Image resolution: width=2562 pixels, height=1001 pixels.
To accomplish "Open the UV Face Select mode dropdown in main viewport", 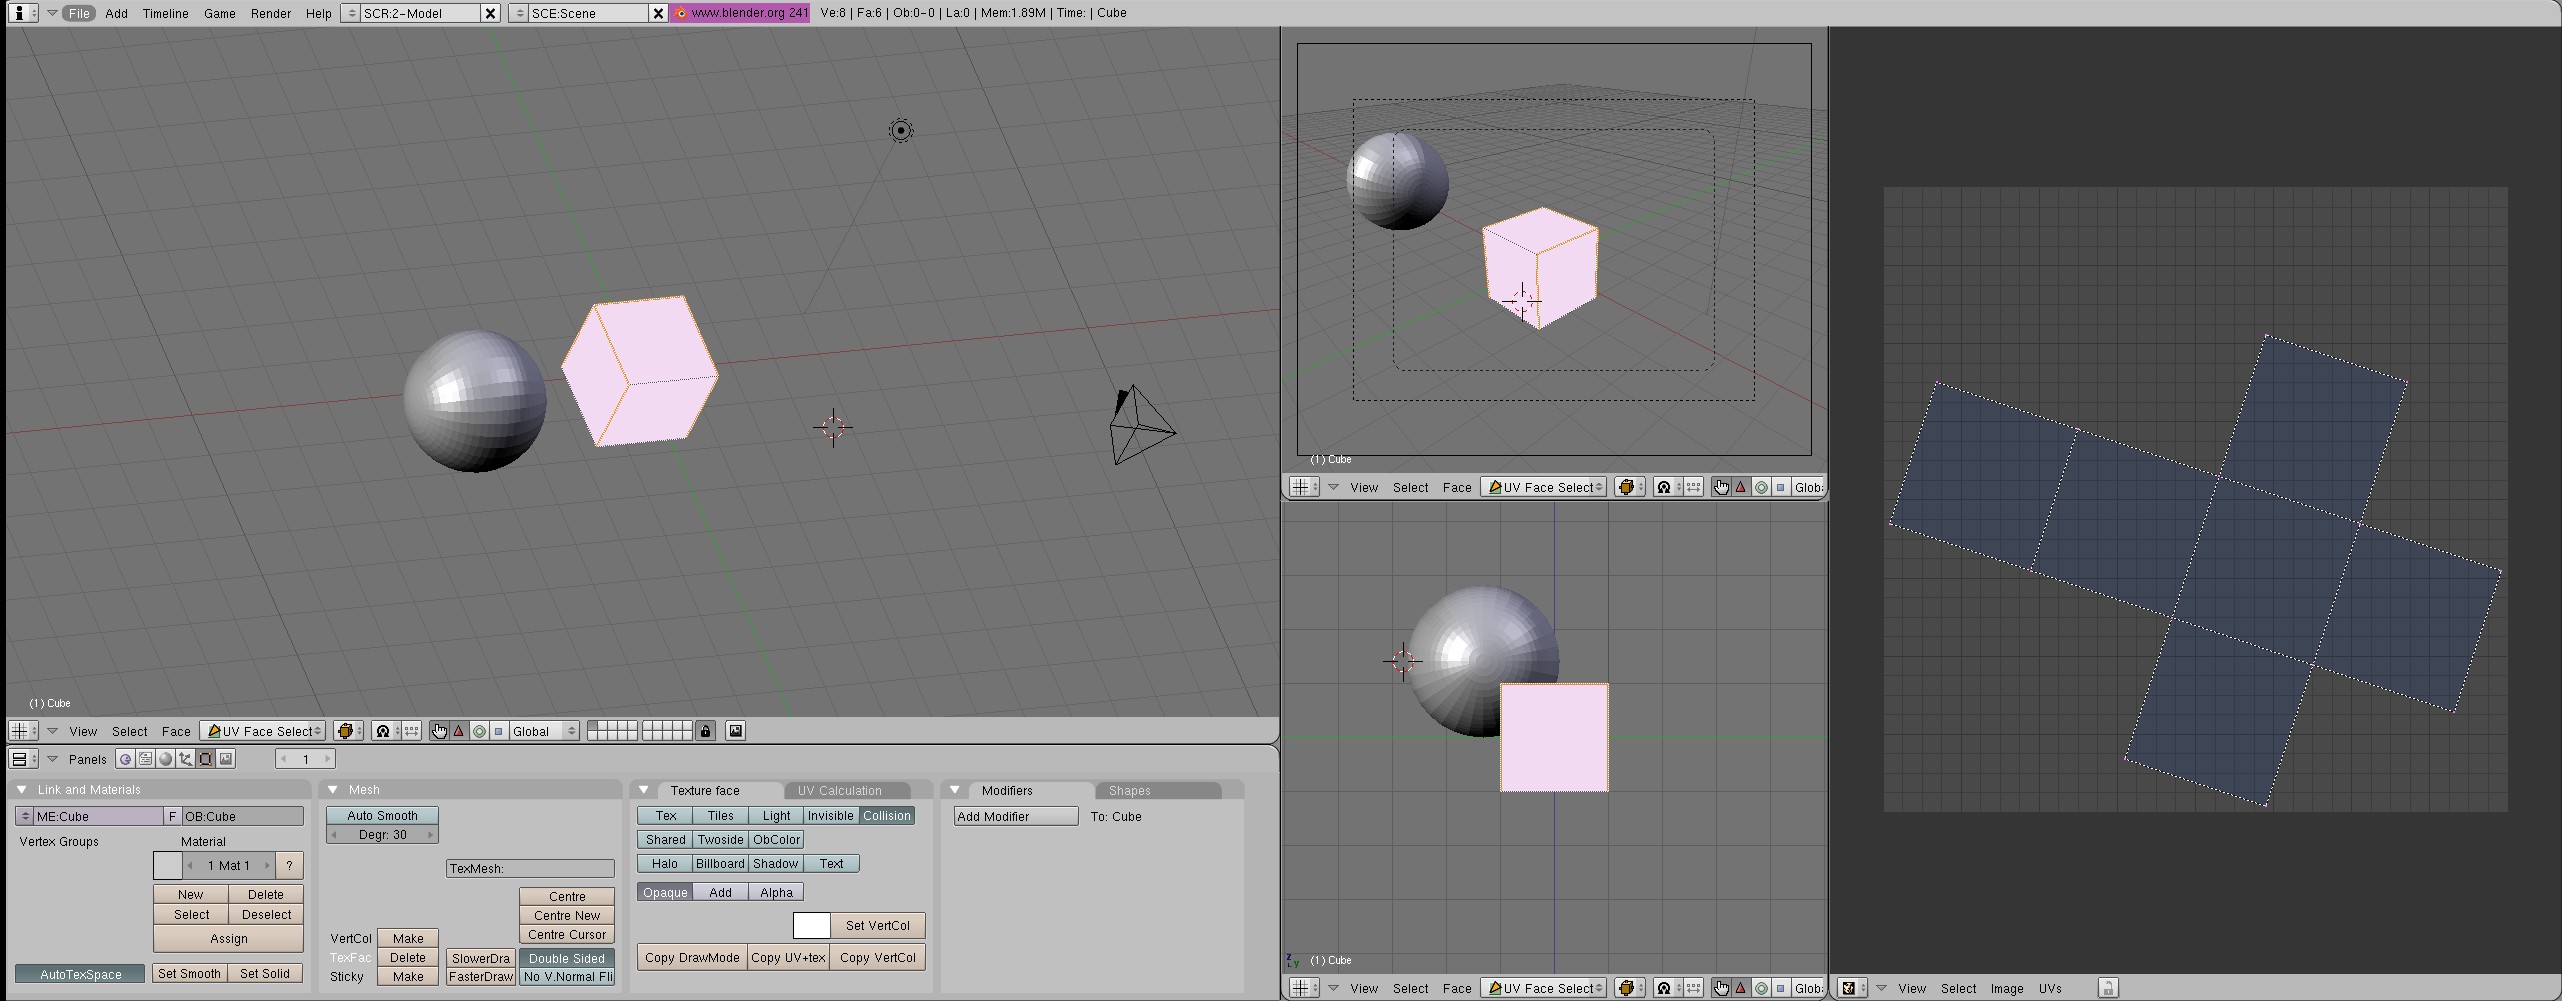I will (263, 731).
